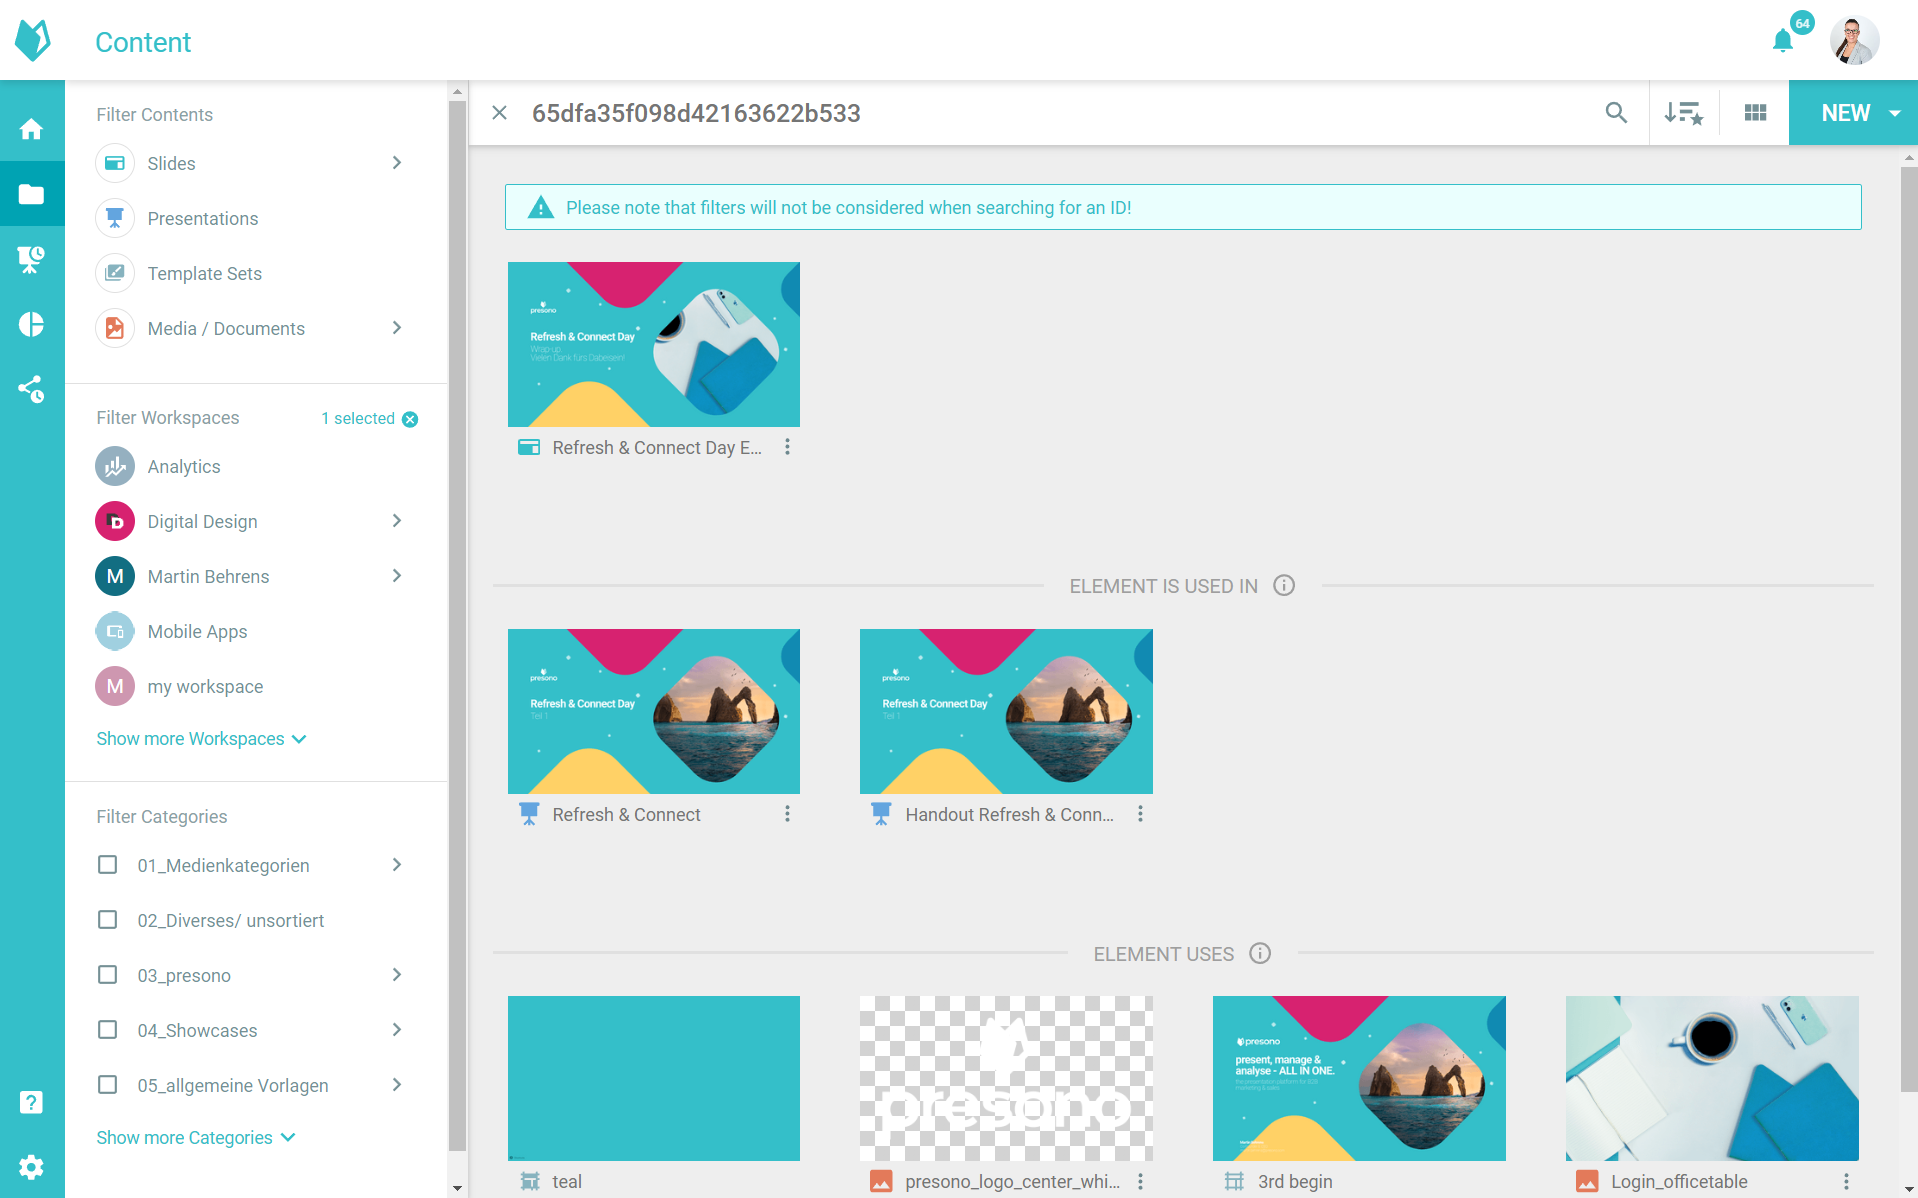Open the notifications bell
Viewport: 1918px width, 1198px height.
click(x=1782, y=41)
